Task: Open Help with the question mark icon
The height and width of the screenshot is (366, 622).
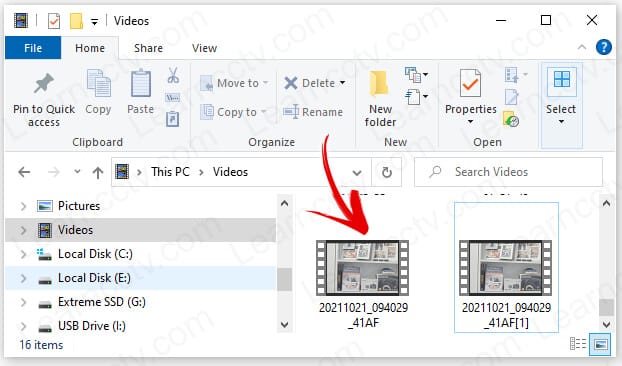Action: [x=603, y=47]
